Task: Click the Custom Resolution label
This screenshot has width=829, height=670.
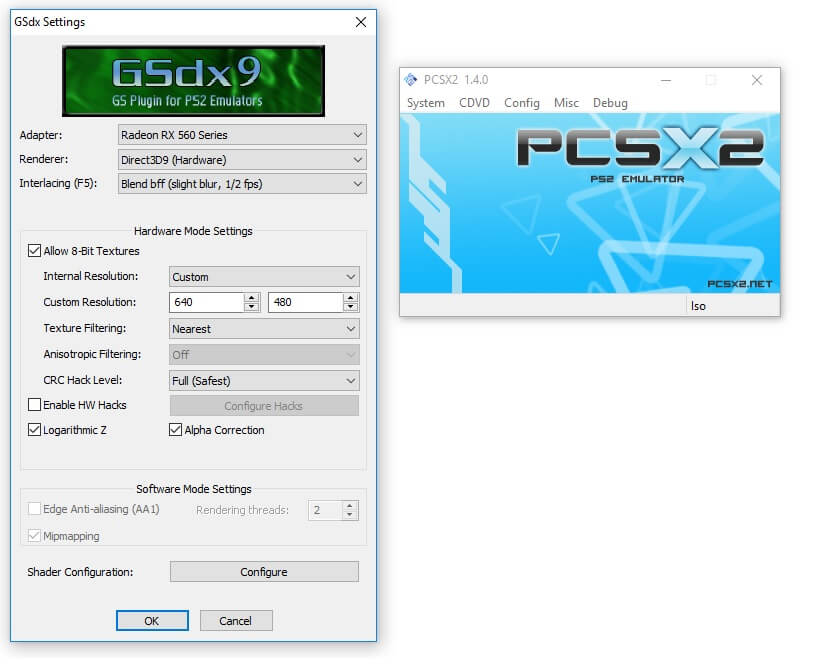Action: tap(89, 302)
